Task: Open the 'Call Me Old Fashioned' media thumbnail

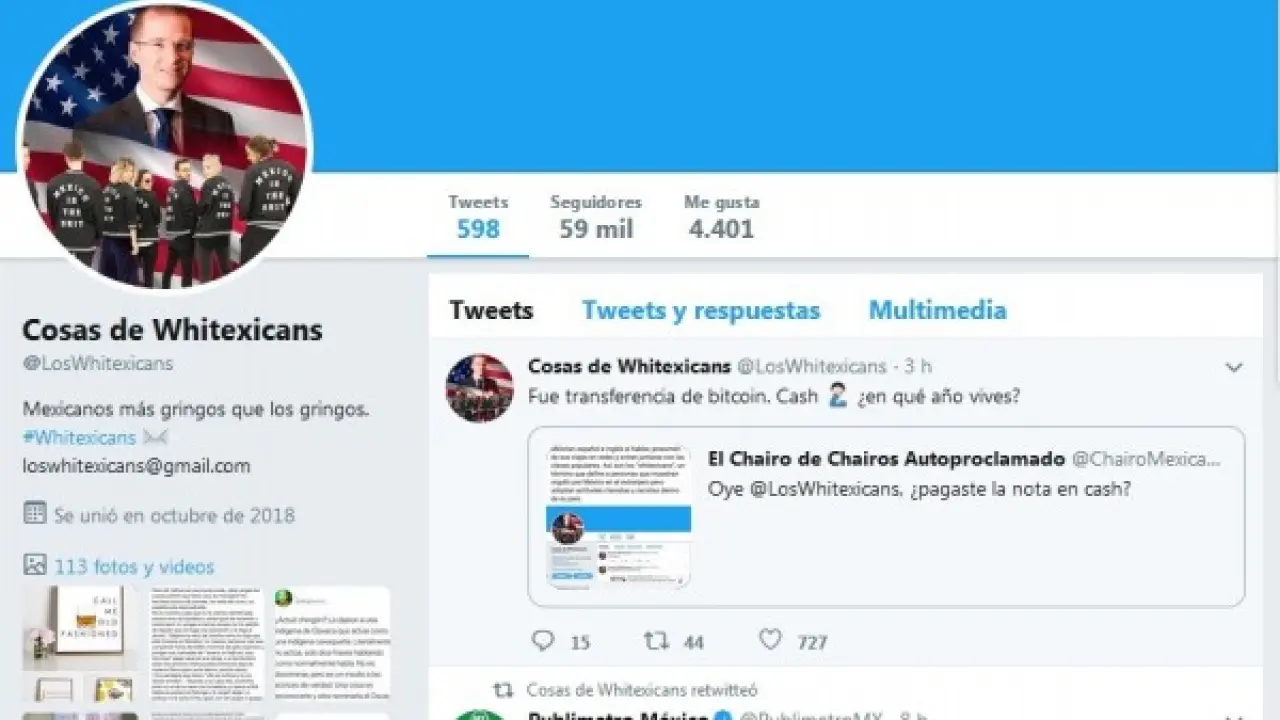Action: (80, 628)
